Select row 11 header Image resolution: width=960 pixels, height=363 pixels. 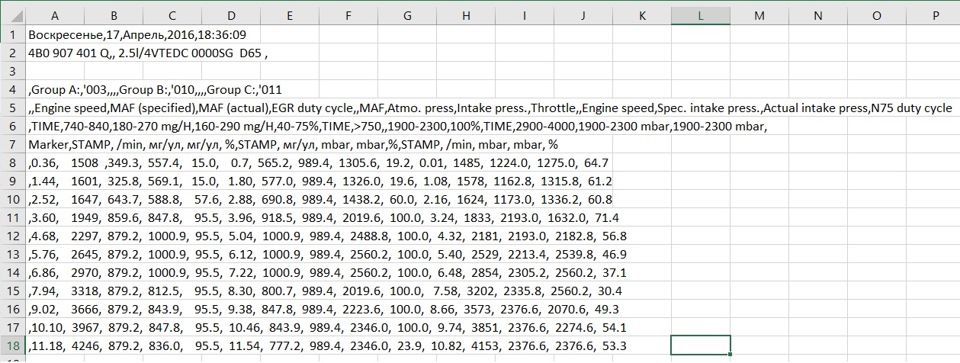click(12, 218)
